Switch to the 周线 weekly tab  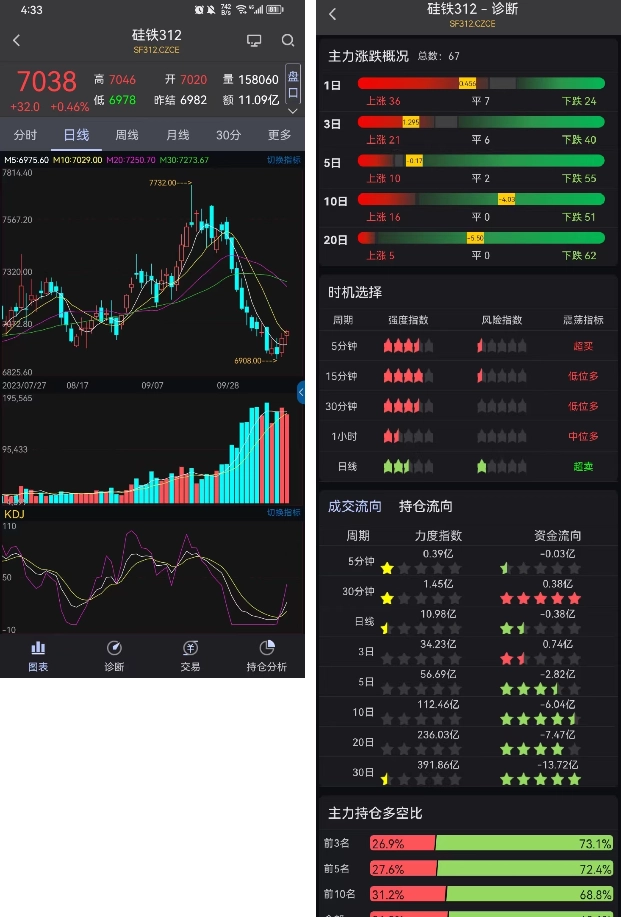[127, 135]
